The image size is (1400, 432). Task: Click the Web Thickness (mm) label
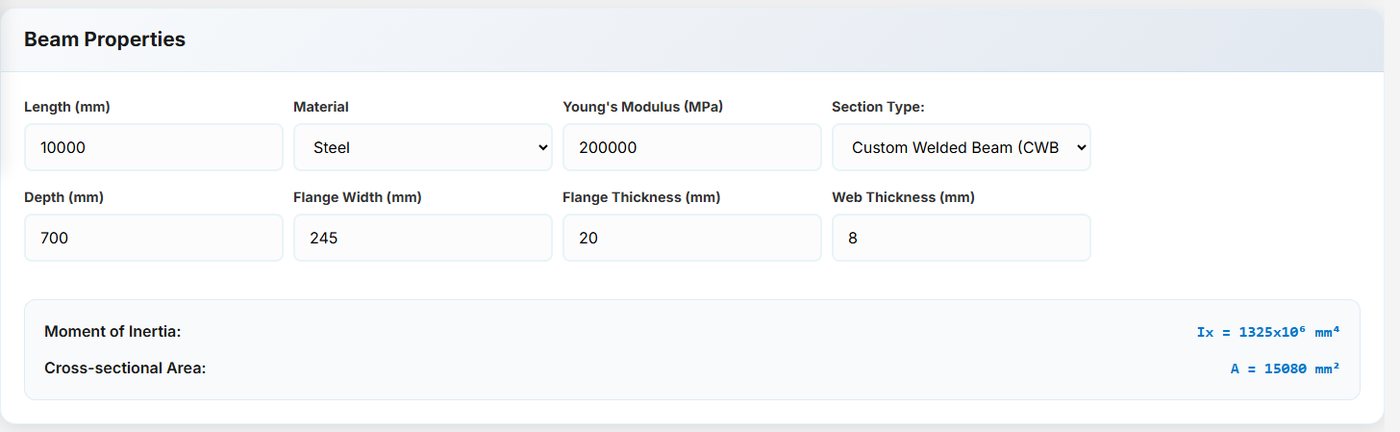[903, 198]
